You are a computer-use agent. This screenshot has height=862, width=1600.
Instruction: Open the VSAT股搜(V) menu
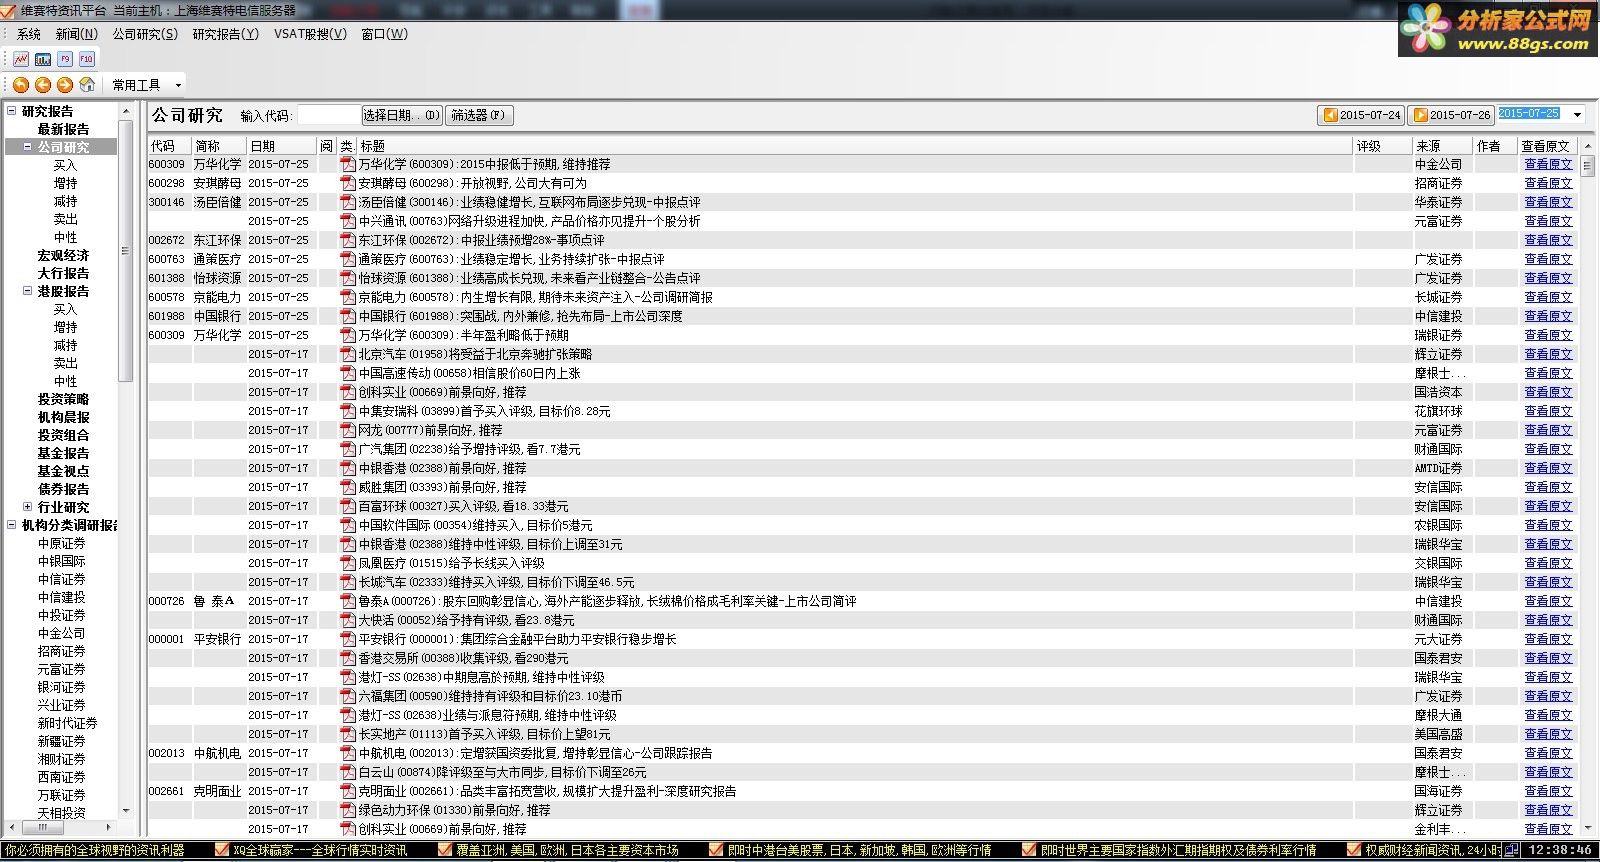(x=310, y=34)
